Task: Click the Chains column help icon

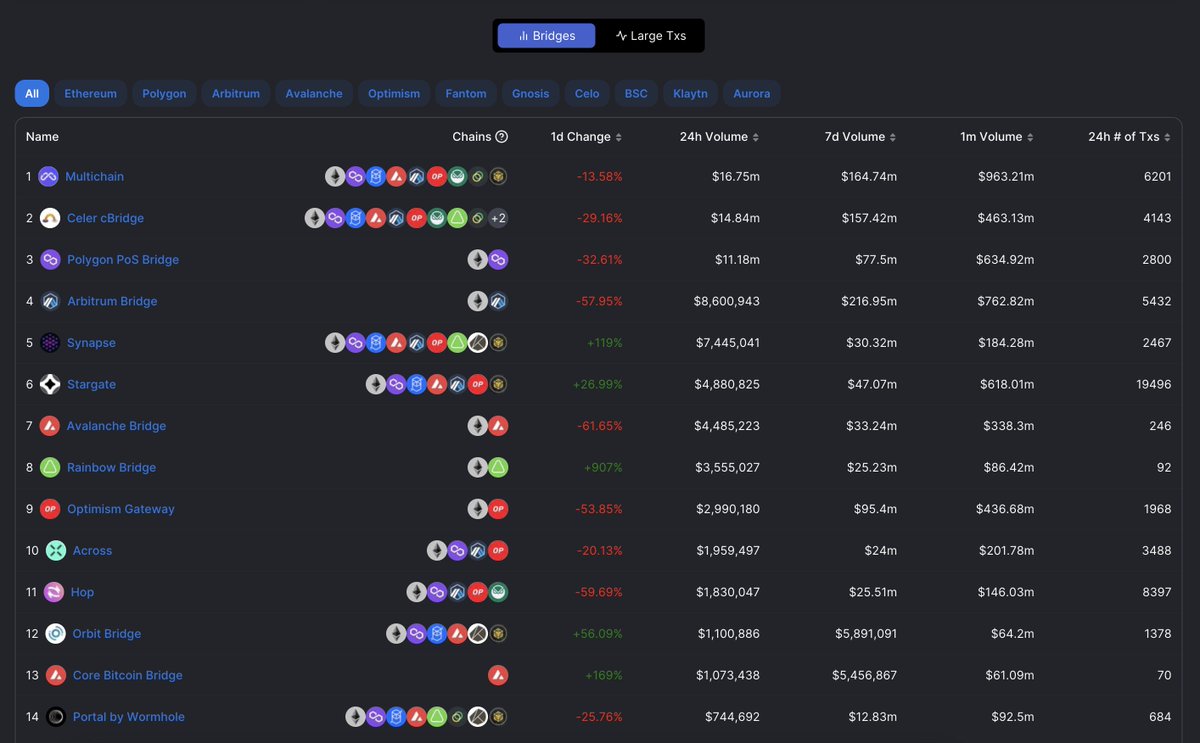Action: pyautogui.click(x=504, y=136)
